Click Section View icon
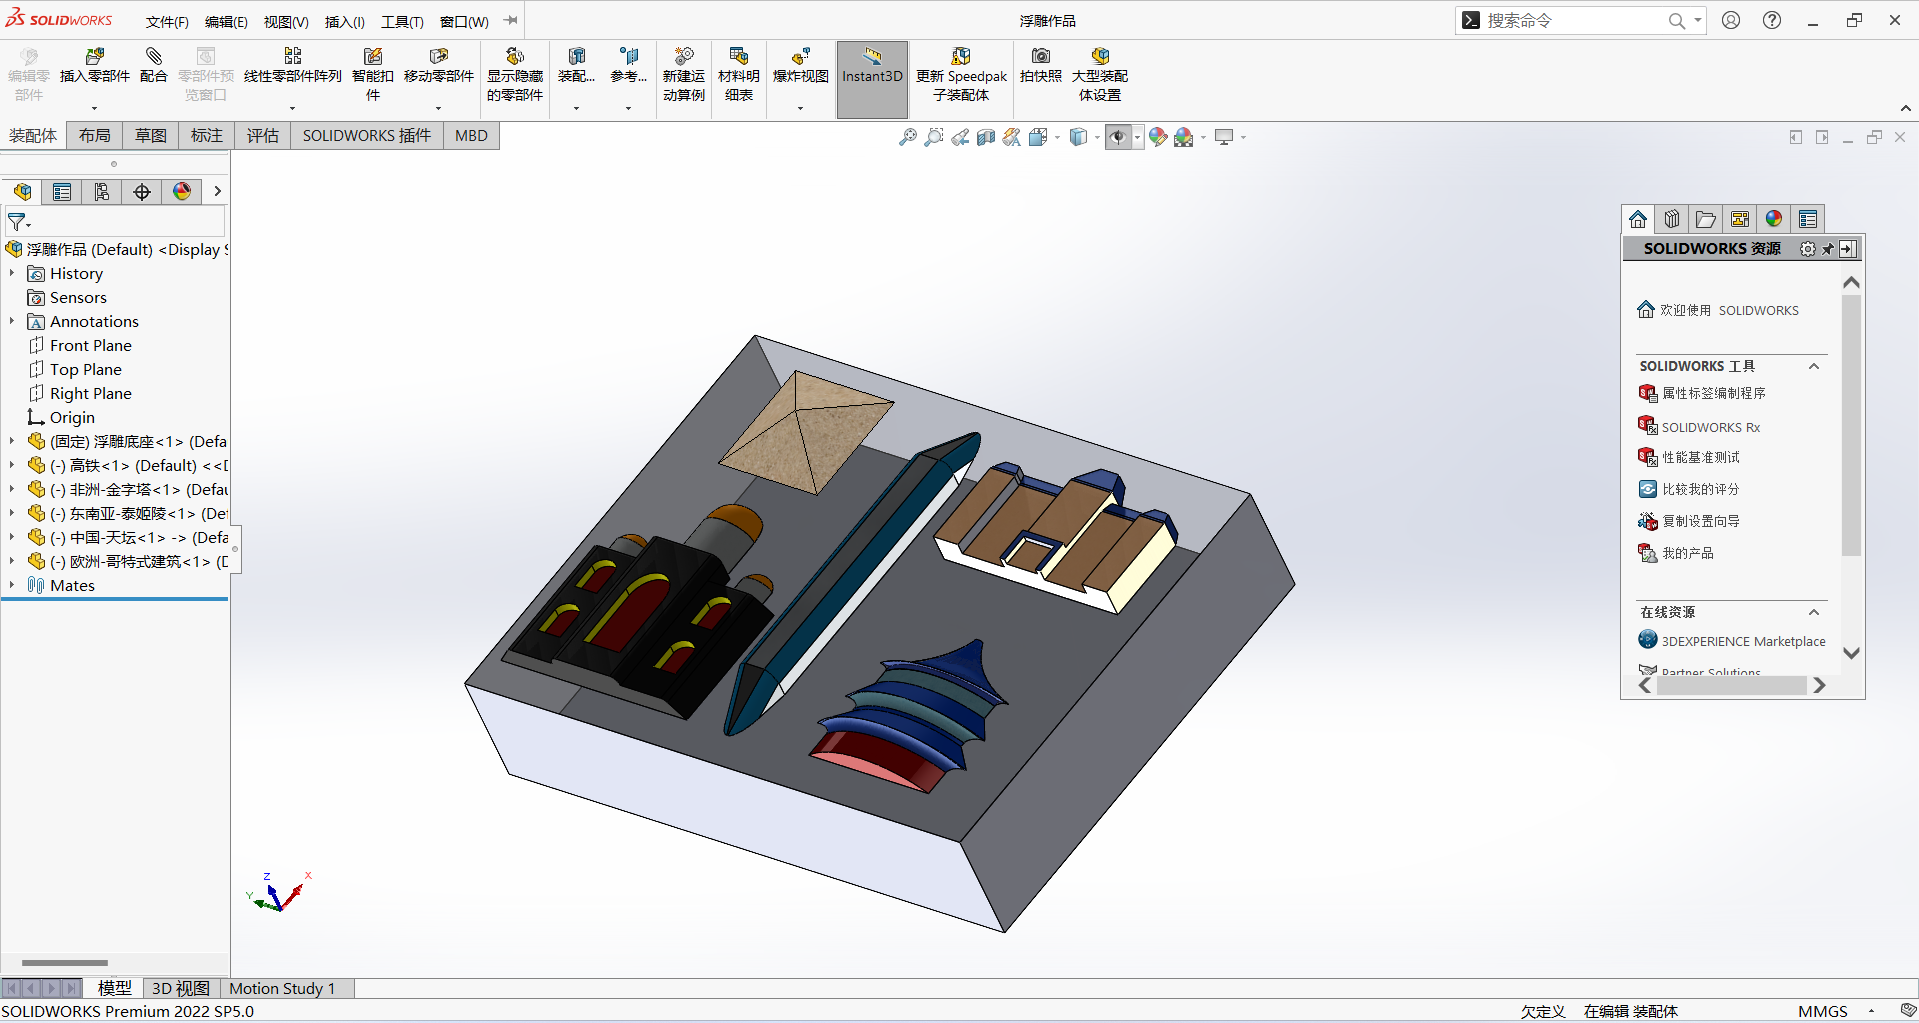 click(x=986, y=137)
